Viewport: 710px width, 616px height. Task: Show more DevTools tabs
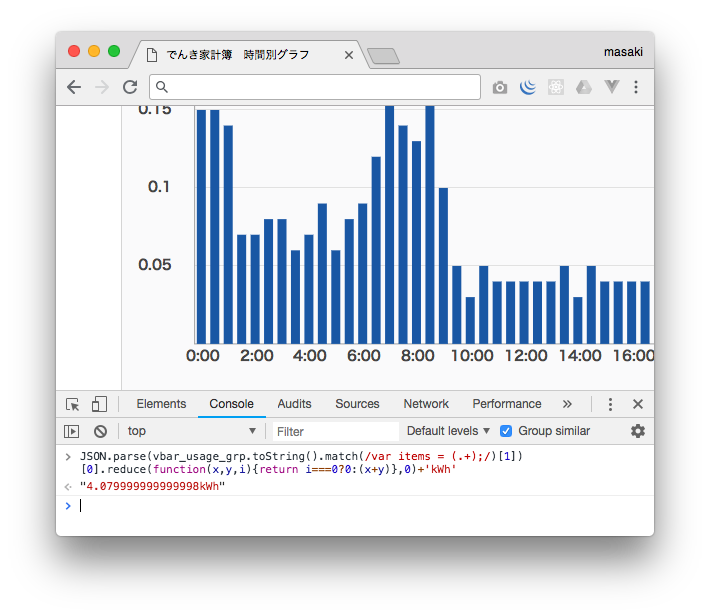[567, 404]
